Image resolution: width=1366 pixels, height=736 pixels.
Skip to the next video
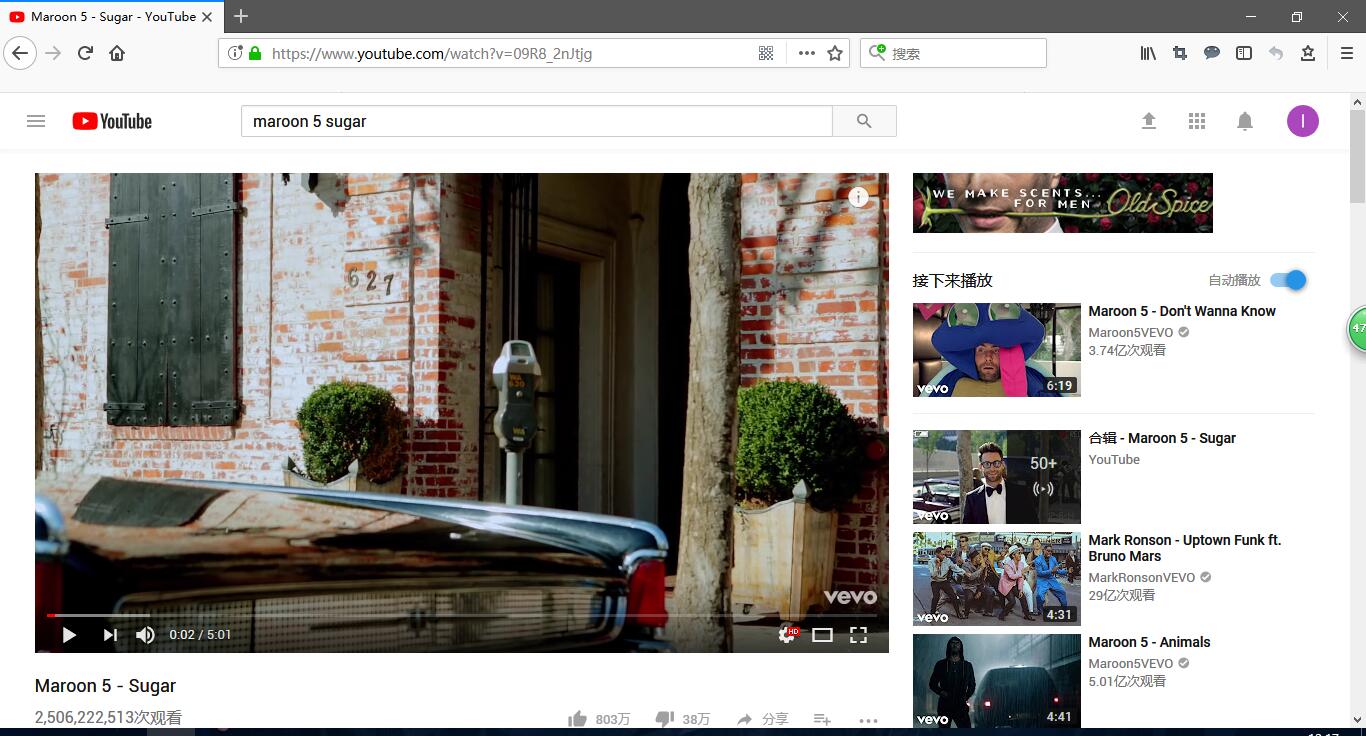coord(110,635)
